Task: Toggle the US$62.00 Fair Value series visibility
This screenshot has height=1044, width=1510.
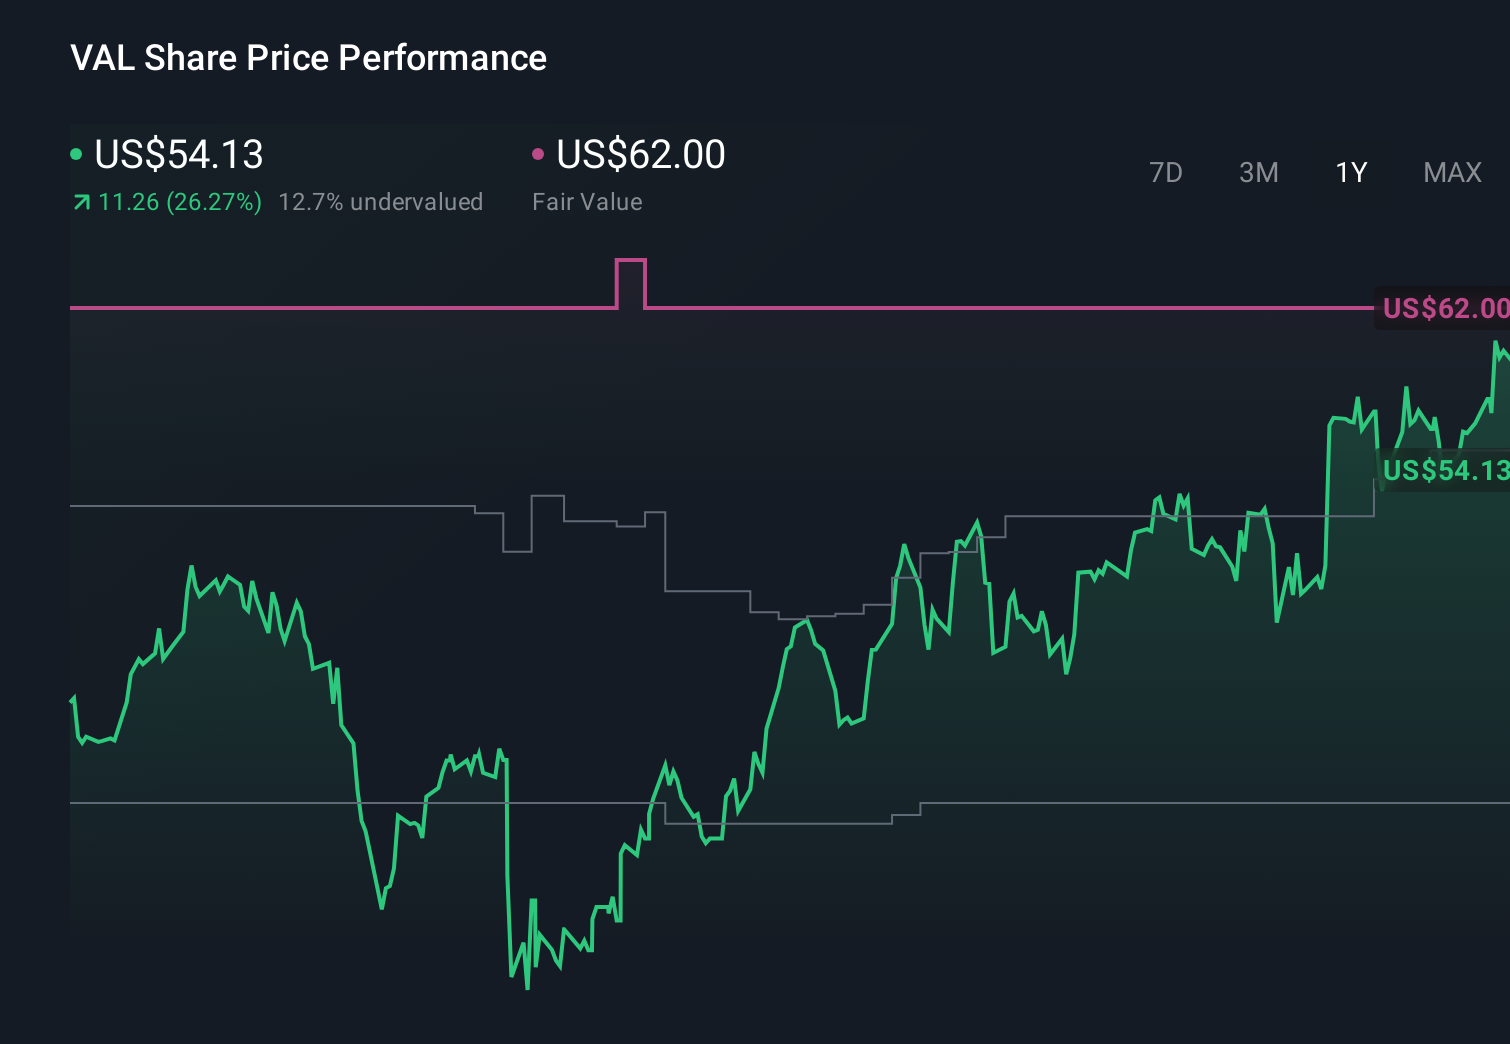Action: (639, 155)
